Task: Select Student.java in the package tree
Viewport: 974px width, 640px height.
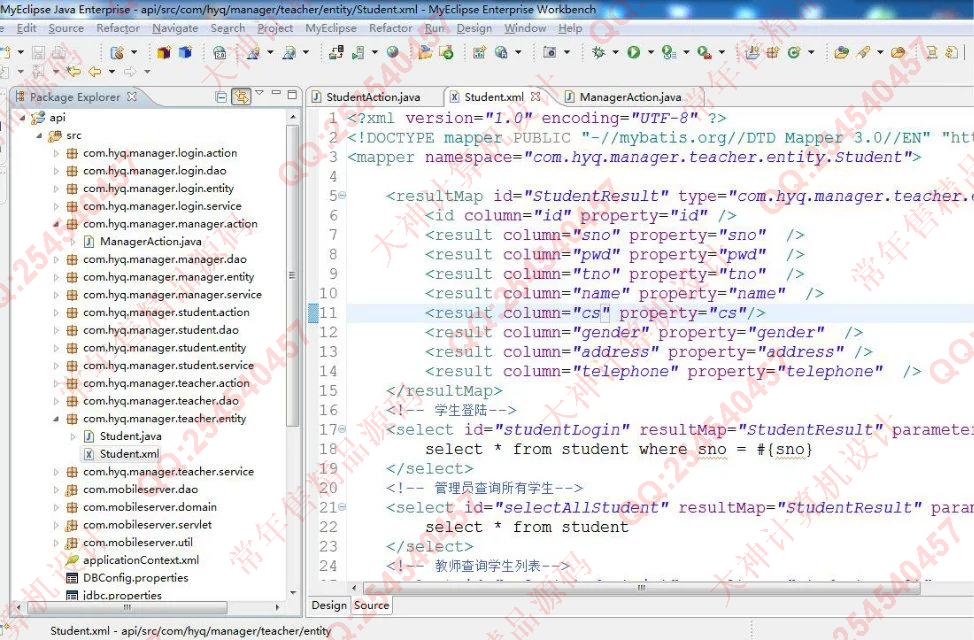Action: click(130, 436)
